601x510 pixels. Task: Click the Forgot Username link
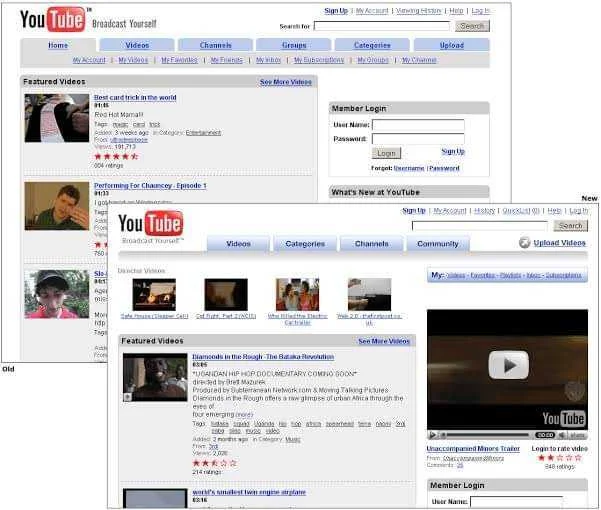click(x=409, y=168)
